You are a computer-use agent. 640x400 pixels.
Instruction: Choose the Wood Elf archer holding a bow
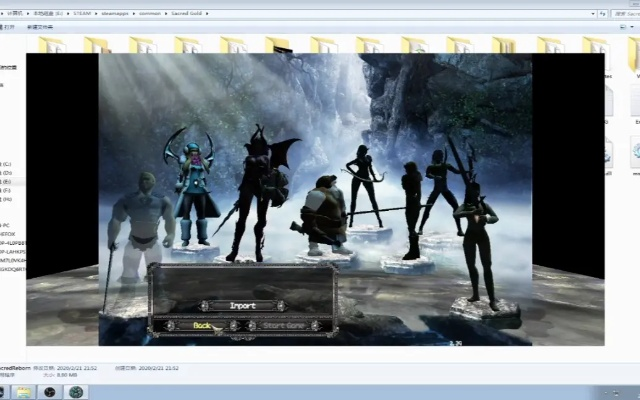tap(362, 185)
